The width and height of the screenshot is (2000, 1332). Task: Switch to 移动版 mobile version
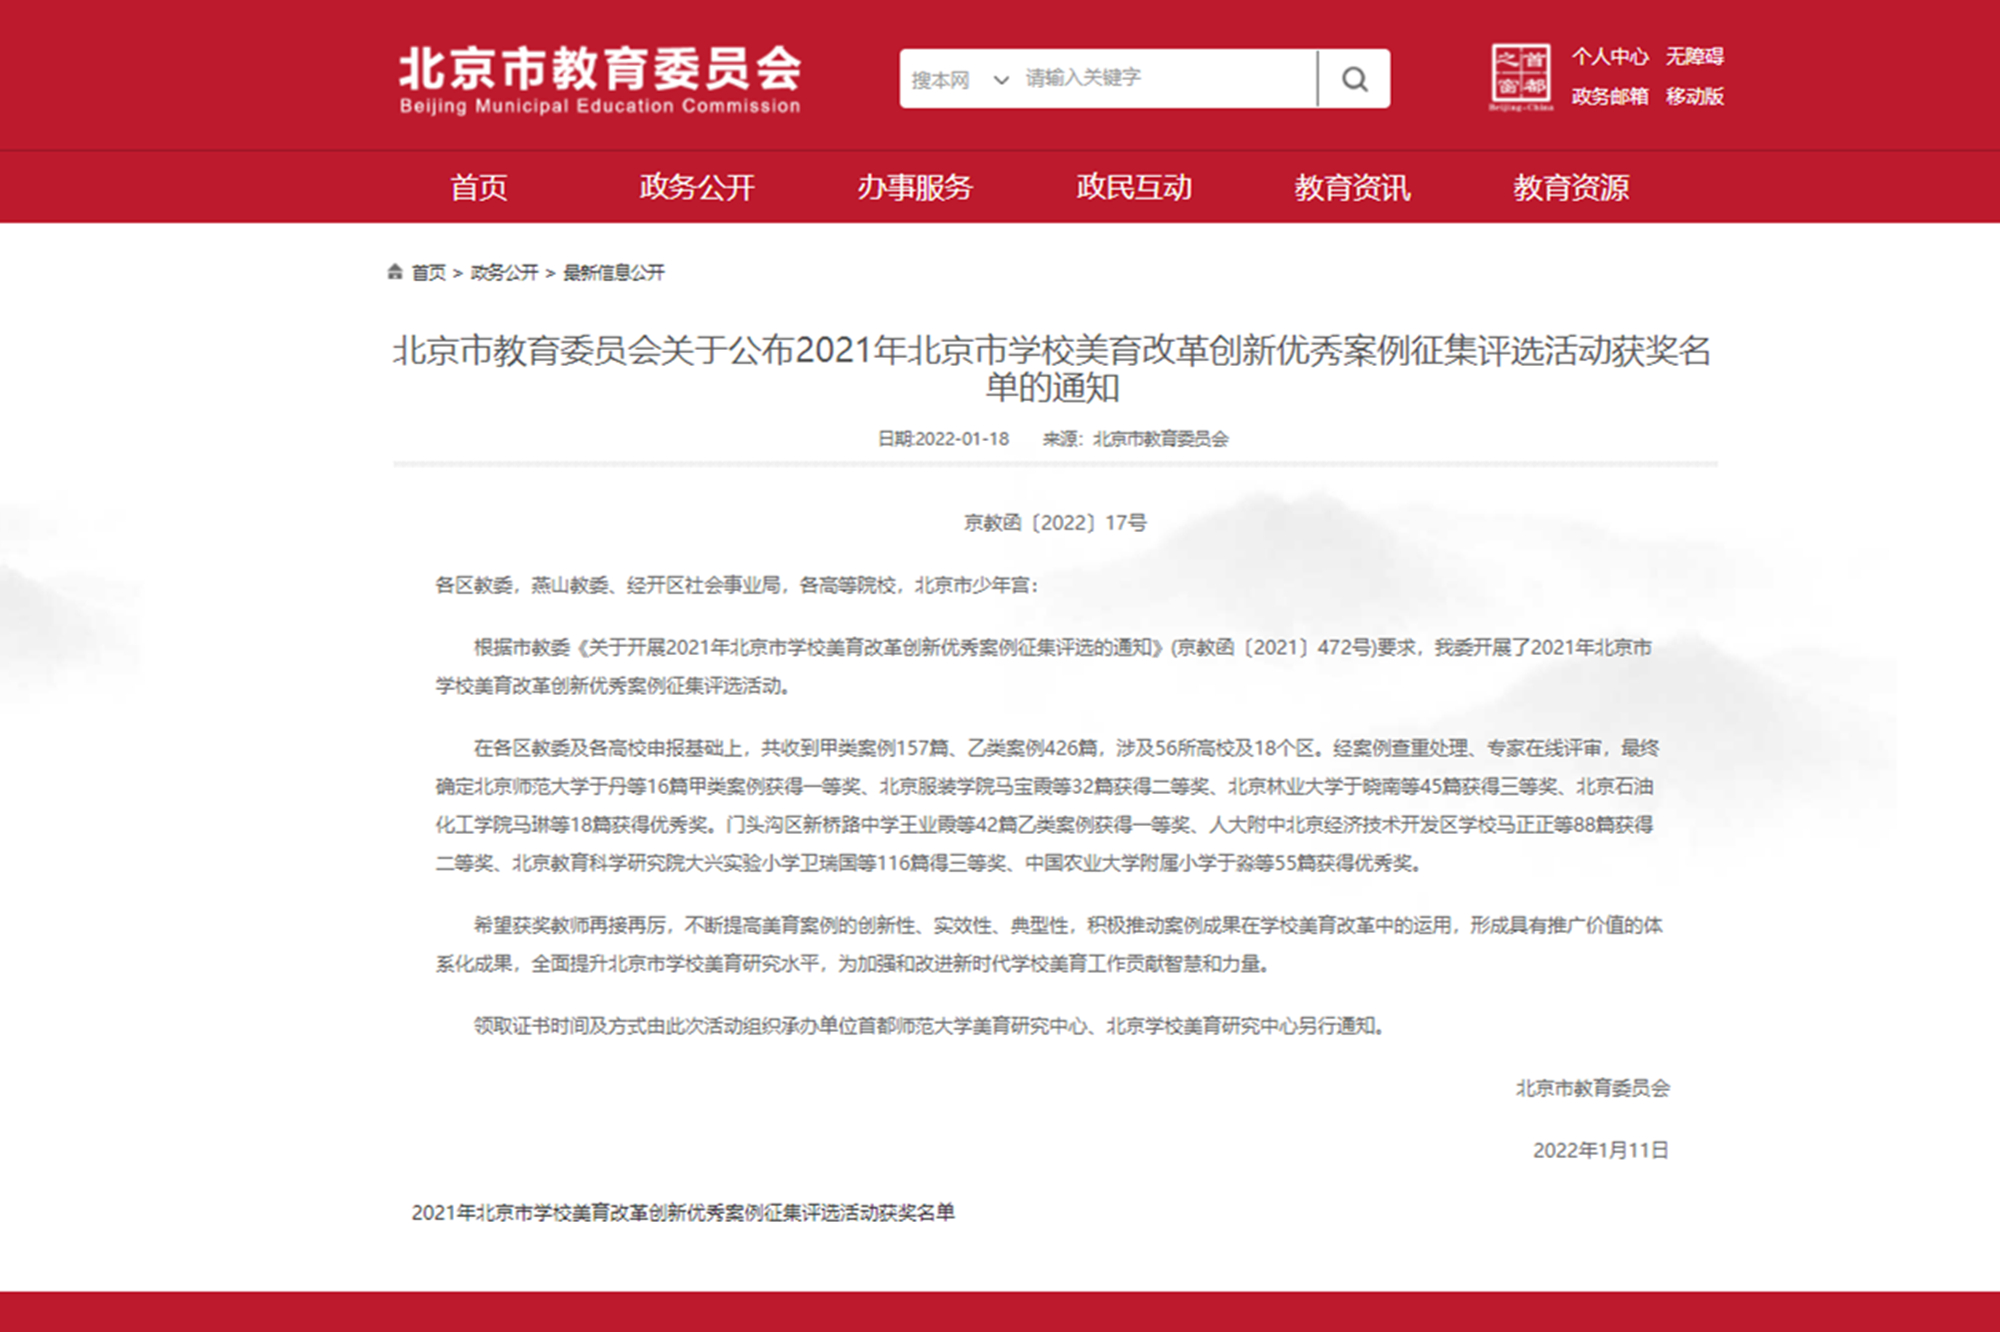[1694, 97]
